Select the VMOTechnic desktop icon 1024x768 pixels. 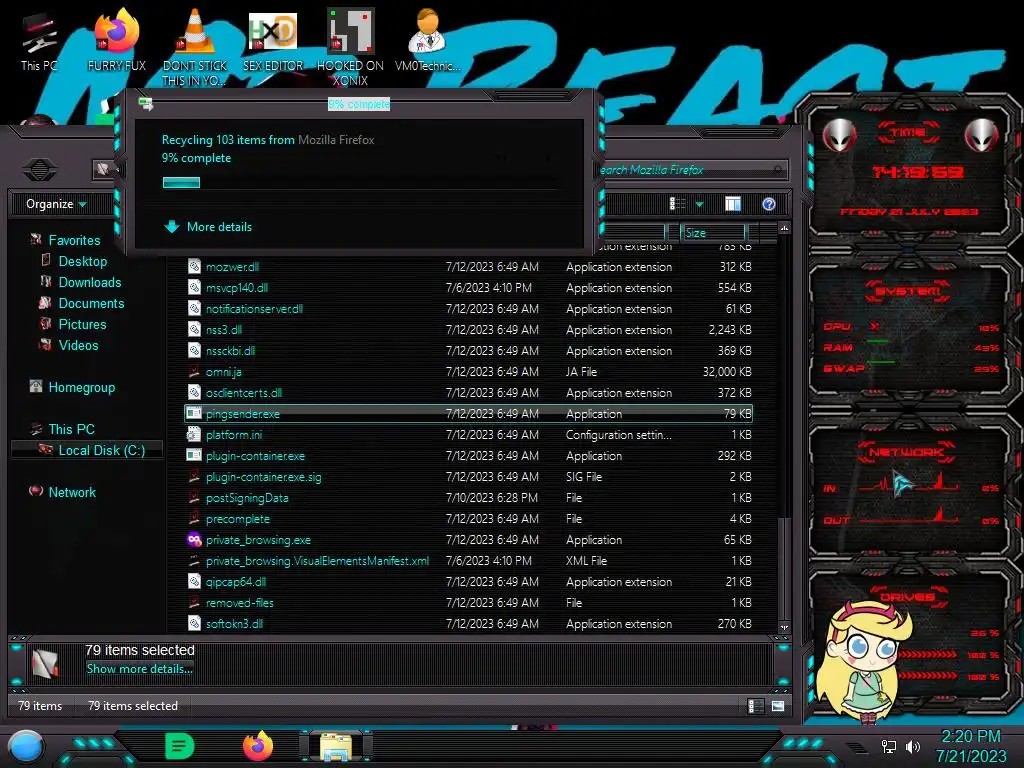(427, 40)
